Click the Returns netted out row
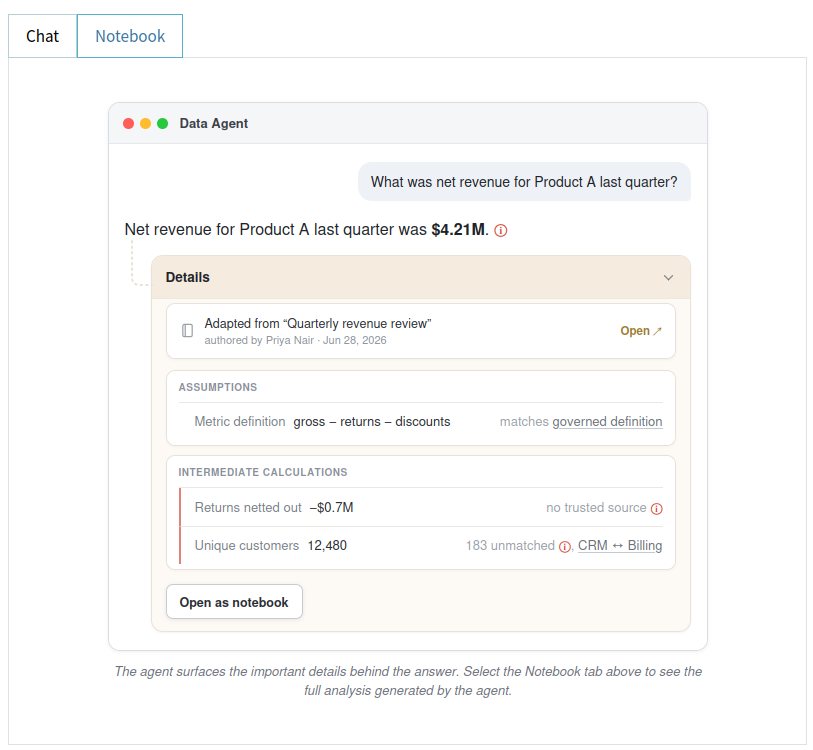The image size is (813, 750). (421, 508)
